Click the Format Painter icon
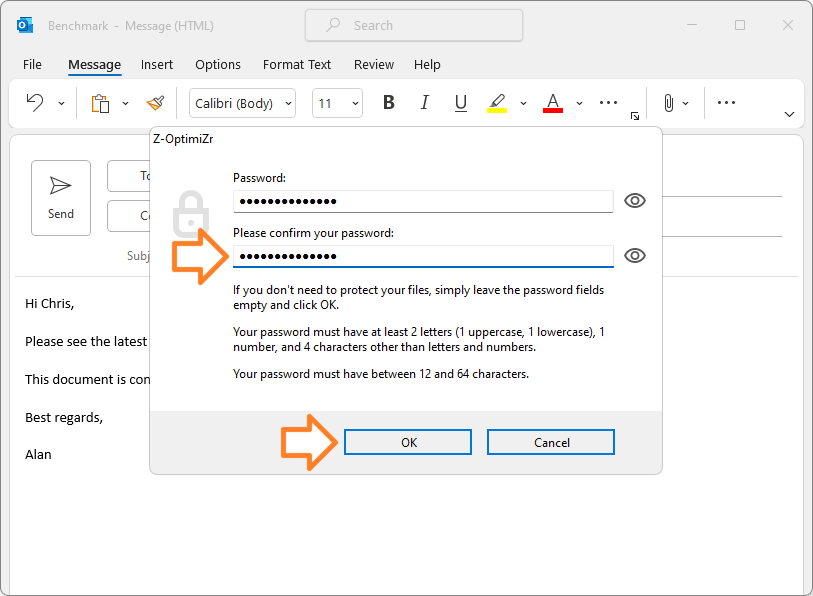The width and height of the screenshot is (813, 596). [x=155, y=102]
